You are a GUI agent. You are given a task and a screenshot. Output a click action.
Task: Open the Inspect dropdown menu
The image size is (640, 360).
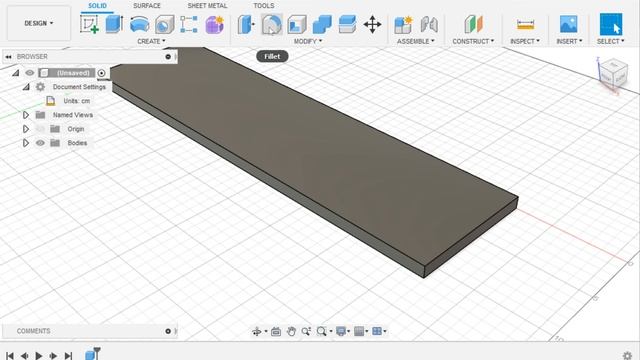[x=525, y=41]
